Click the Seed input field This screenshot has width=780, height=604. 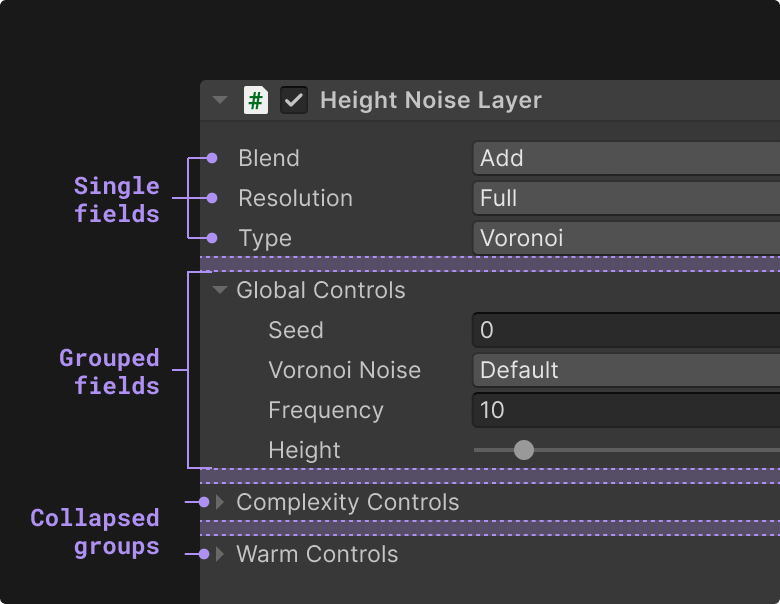[x=626, y=330]
